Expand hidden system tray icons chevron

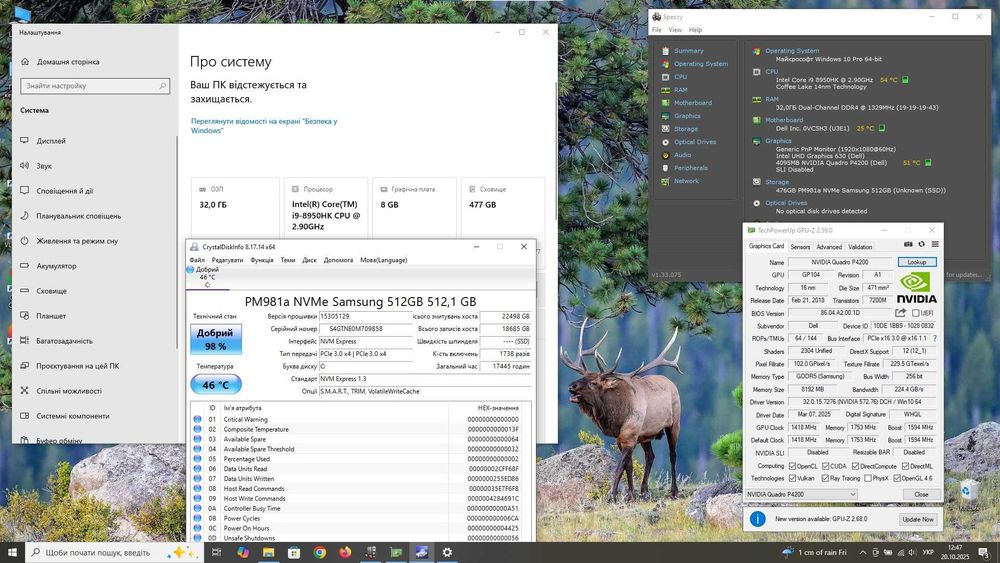coord(863,553)
